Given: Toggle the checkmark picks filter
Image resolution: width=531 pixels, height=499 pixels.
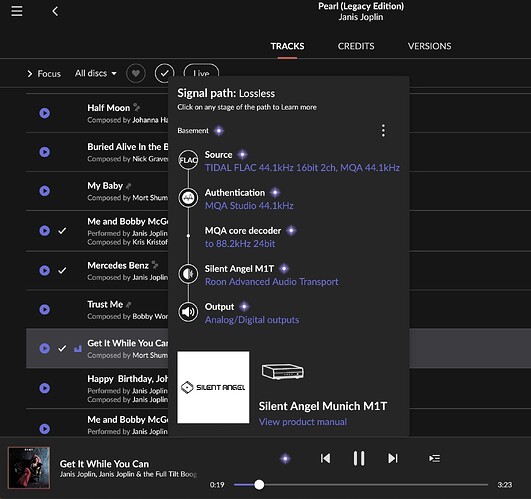Looking at the screenshot, I should tap(165, 73).
